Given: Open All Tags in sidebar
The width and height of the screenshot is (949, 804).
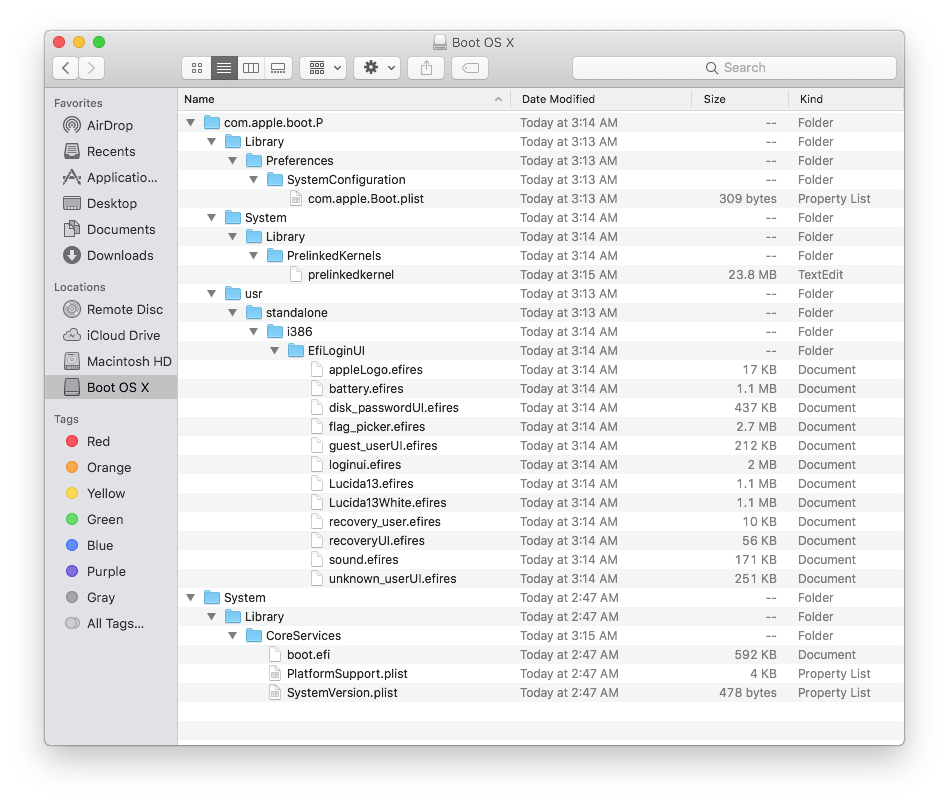Looking at the screenshot, I should click(111, 624).
